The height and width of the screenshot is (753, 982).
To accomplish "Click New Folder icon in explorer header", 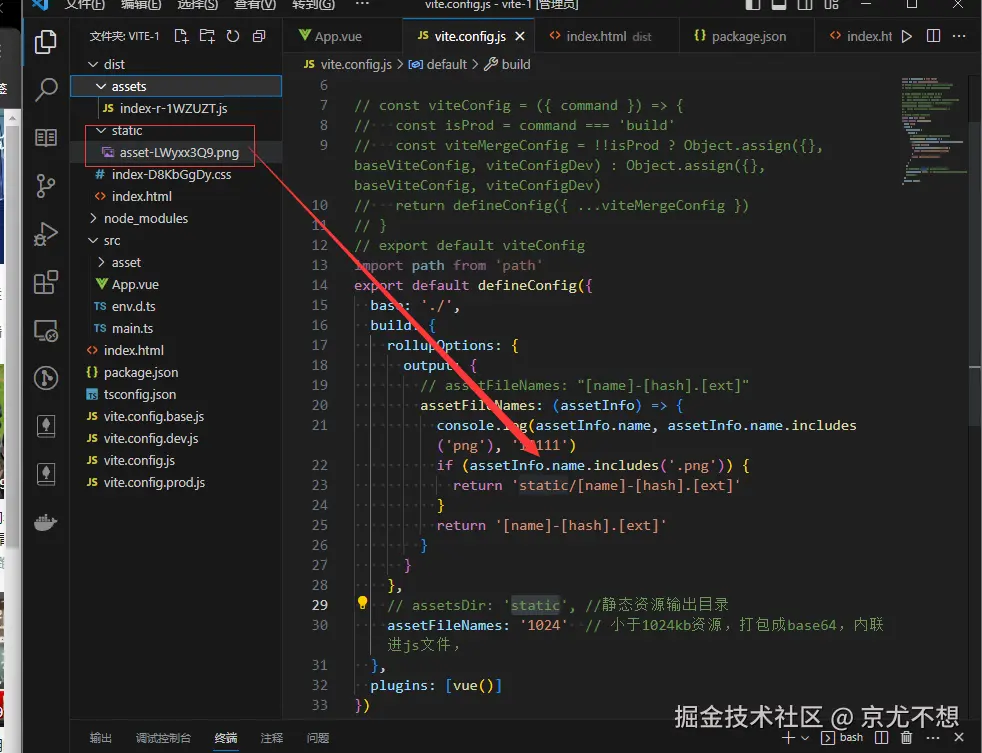I will click(x=207, y=36).
